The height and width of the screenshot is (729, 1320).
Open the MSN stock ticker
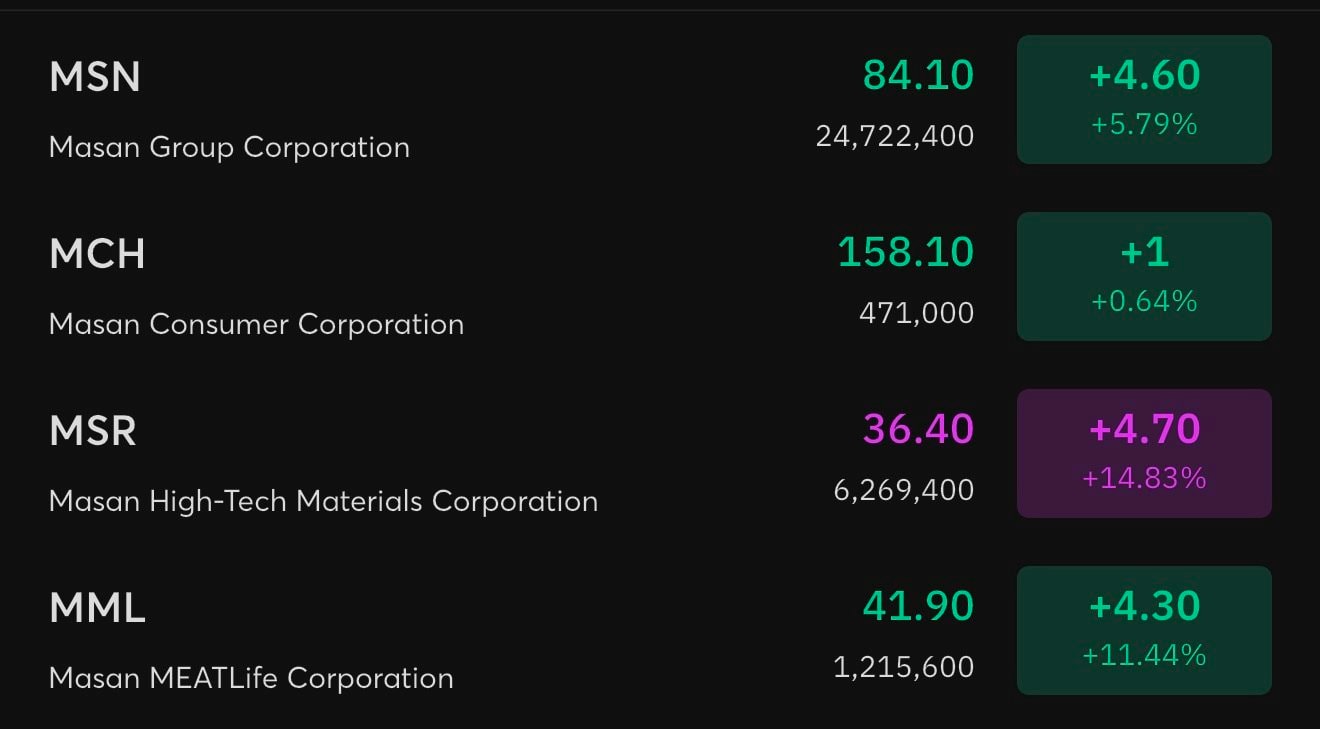coord(95,77)
